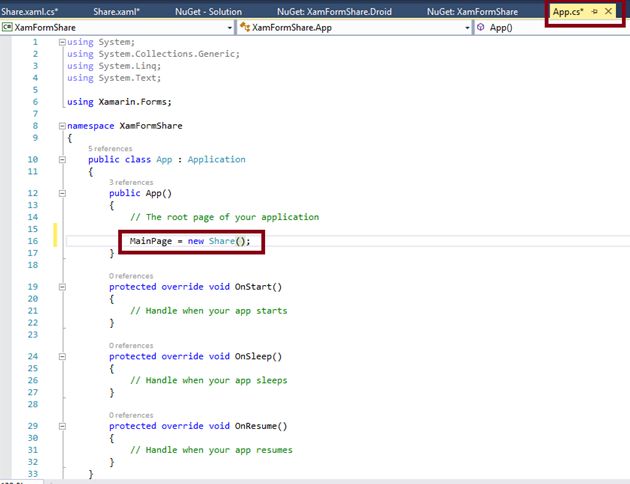630x484 pixels.
Task: Open '0 references' link above OnStart
Action: (x=131, y=276)
